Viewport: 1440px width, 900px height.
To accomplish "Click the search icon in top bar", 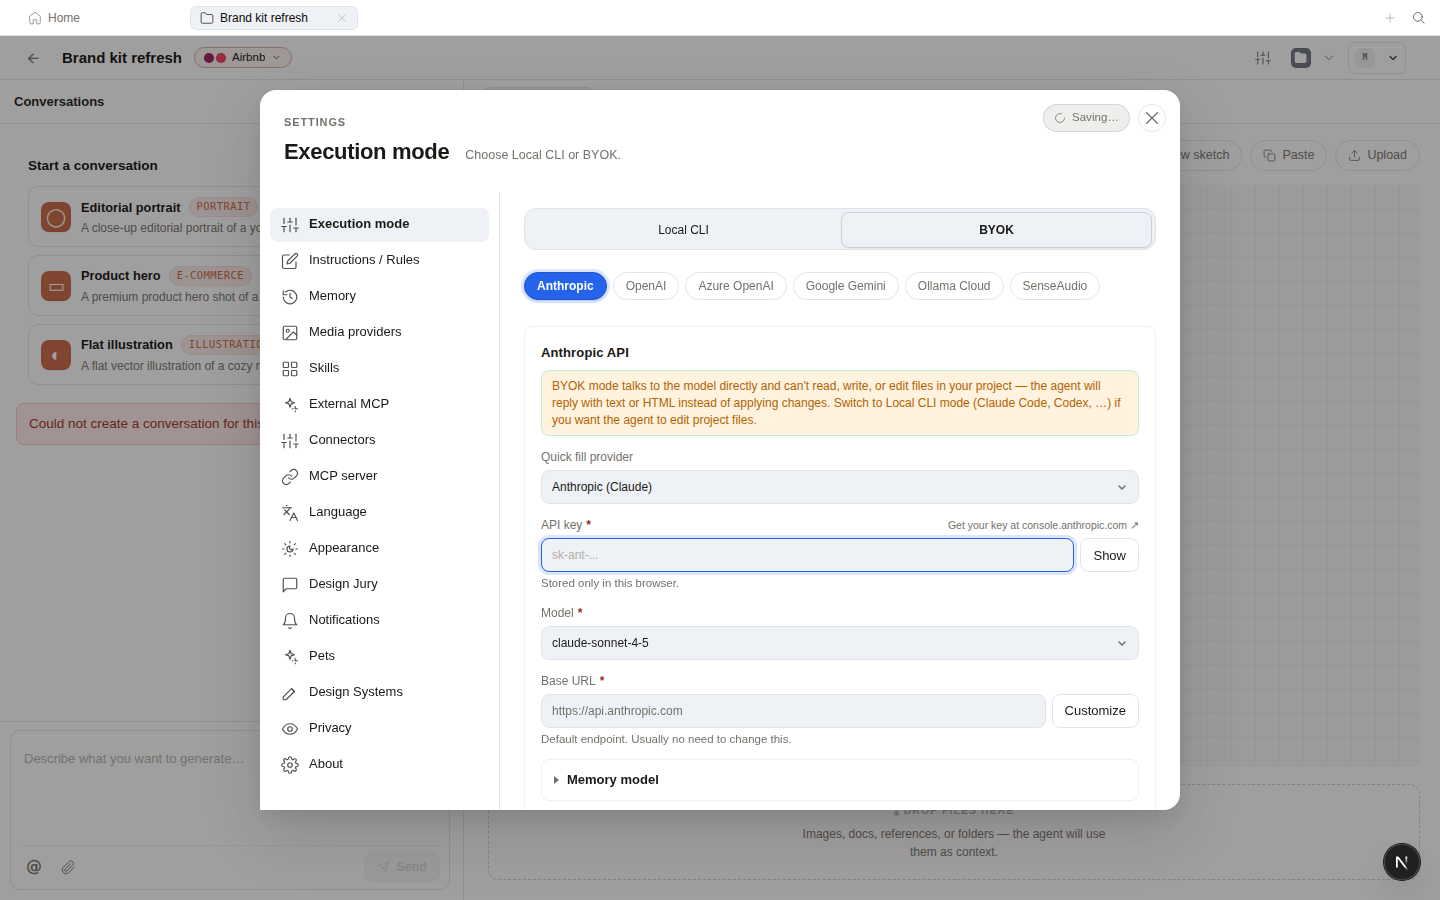I will pos(1418,18).
